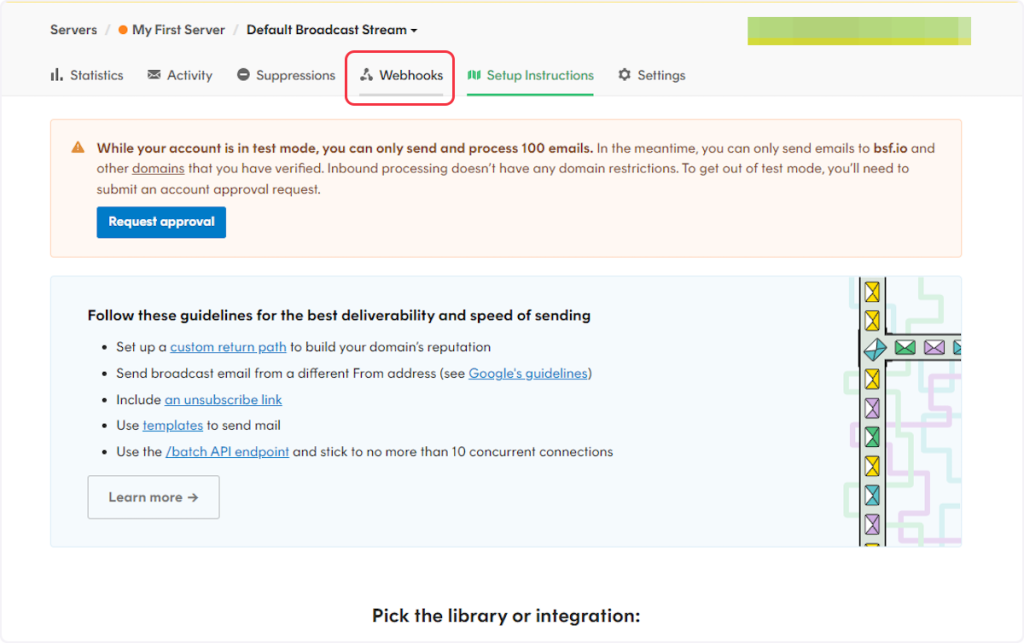This screenshot has height=643, width=1024.
Task: Open the Webhooks tab
Action: [x=410, y=75]
